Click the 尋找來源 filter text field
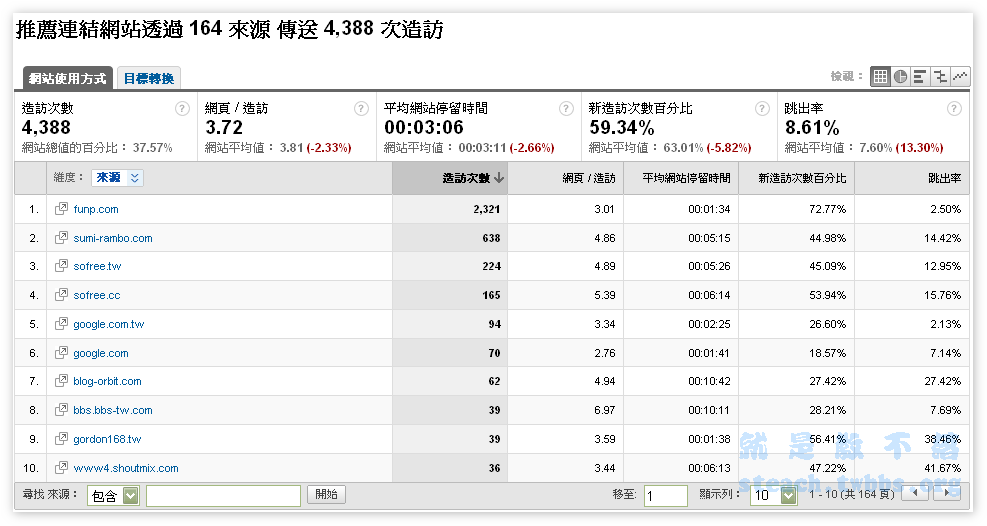The height and width of the screenshot is (526, 987). pos(223,495)
